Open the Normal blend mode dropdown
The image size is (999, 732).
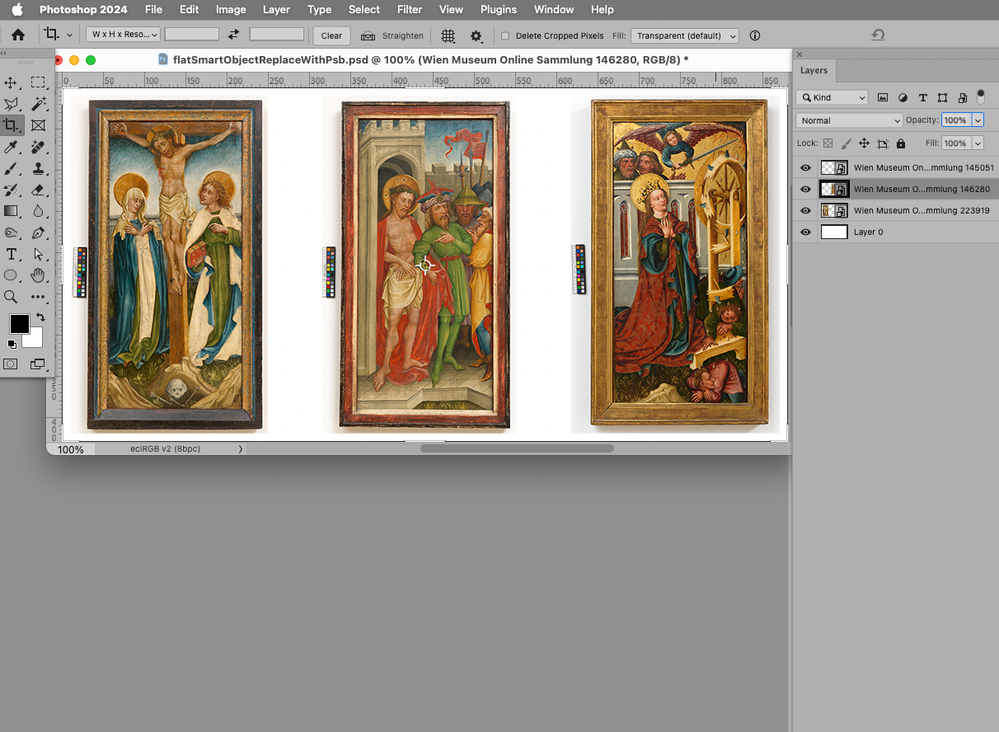[849, 120]
